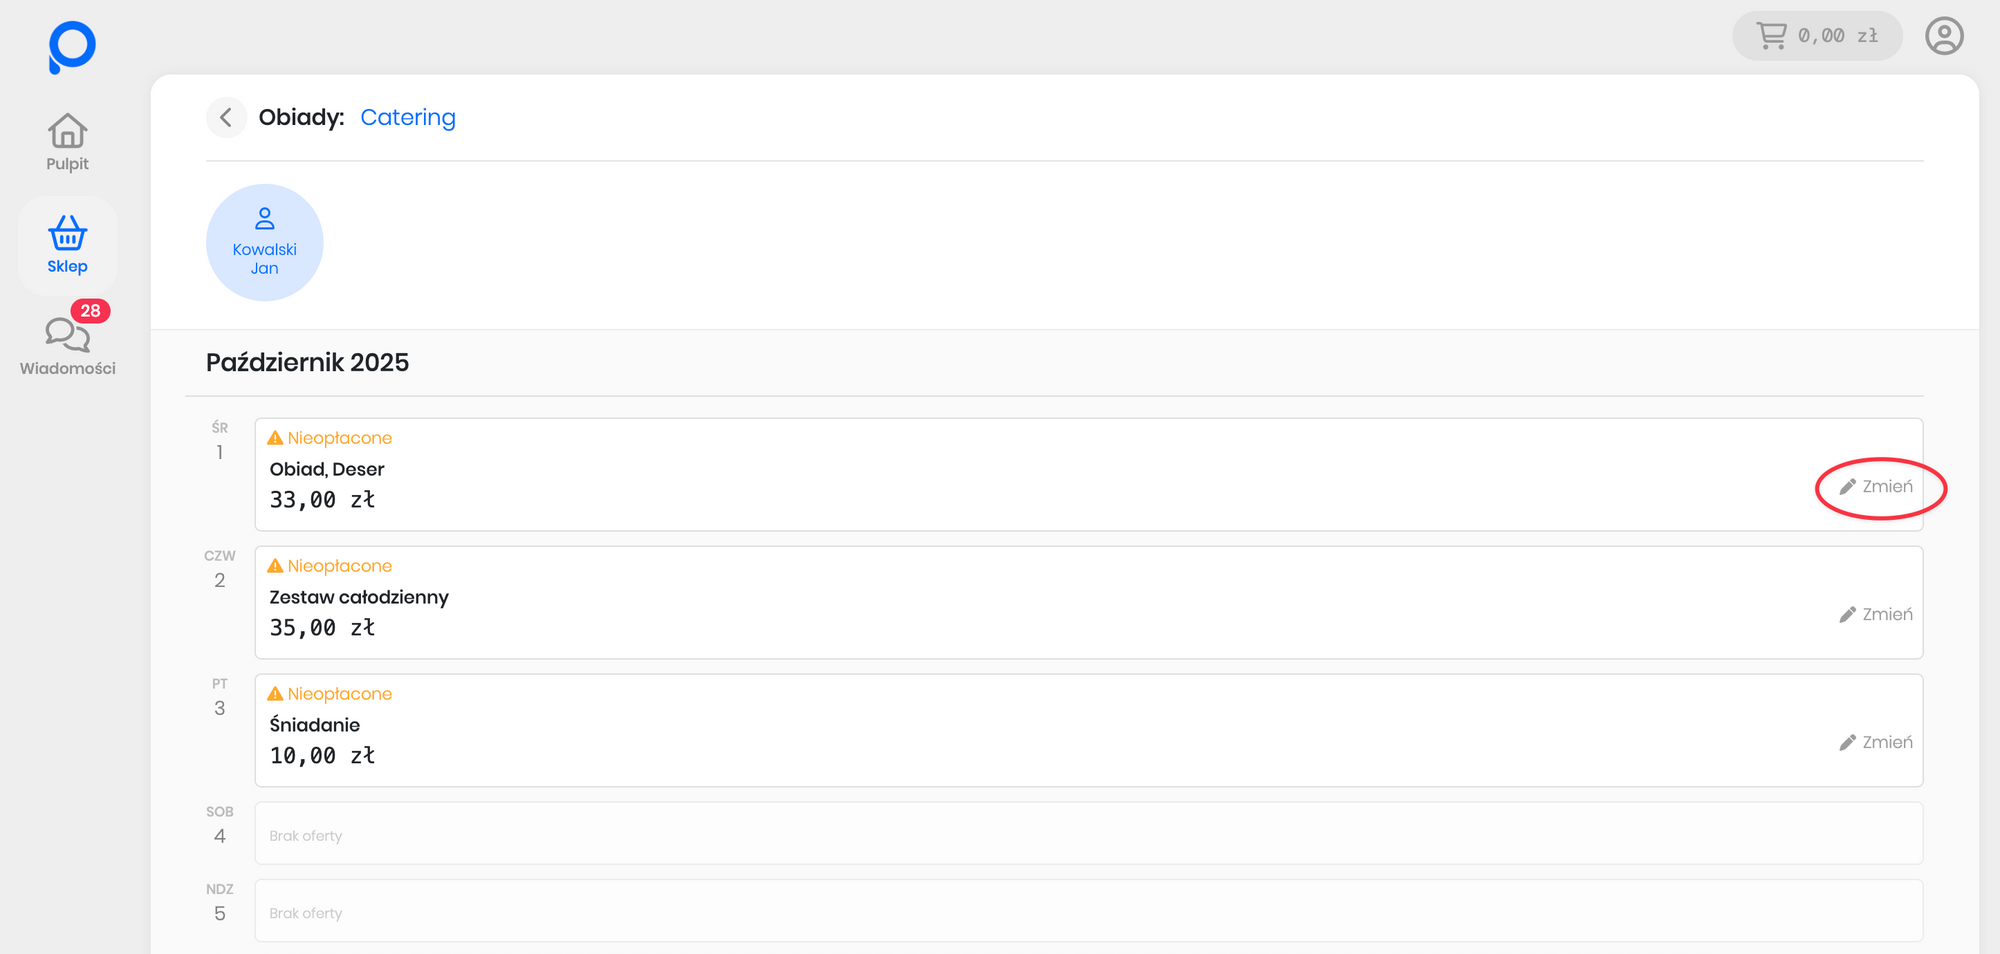
Task: Click the blue app logo
Action: point(71,47)
